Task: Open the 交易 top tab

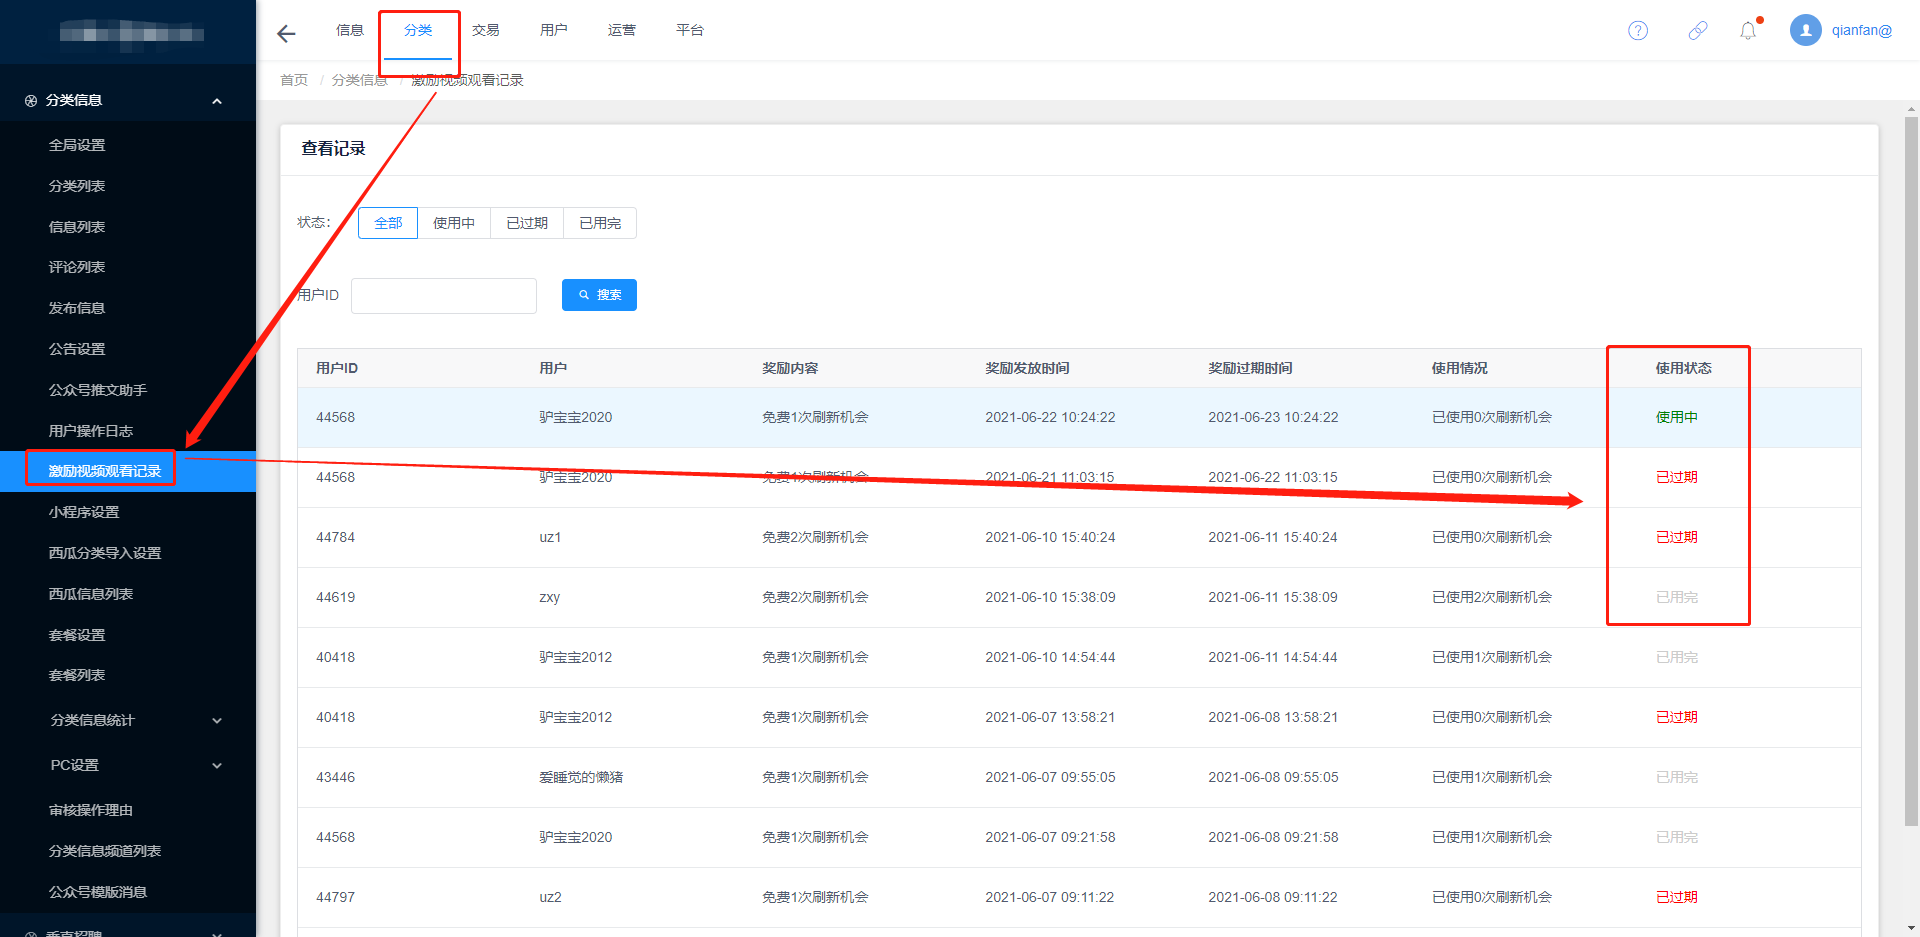Action: tap(486, 30)
